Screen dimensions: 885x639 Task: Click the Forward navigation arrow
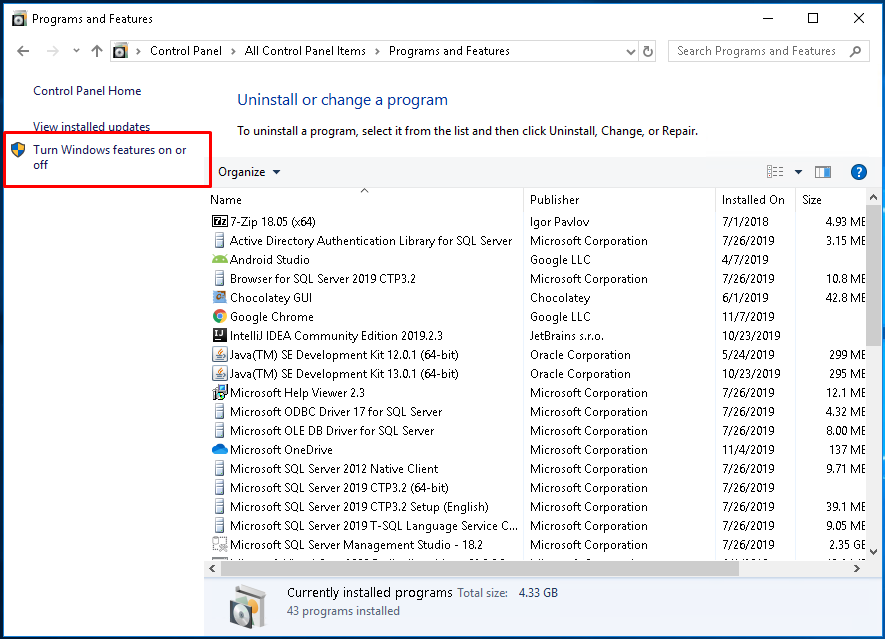click(x=52, y=51)
